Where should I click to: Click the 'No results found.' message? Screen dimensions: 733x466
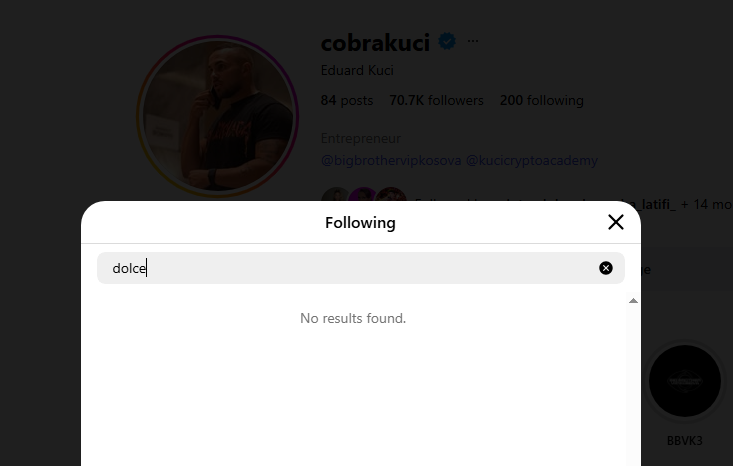point(353,318)
